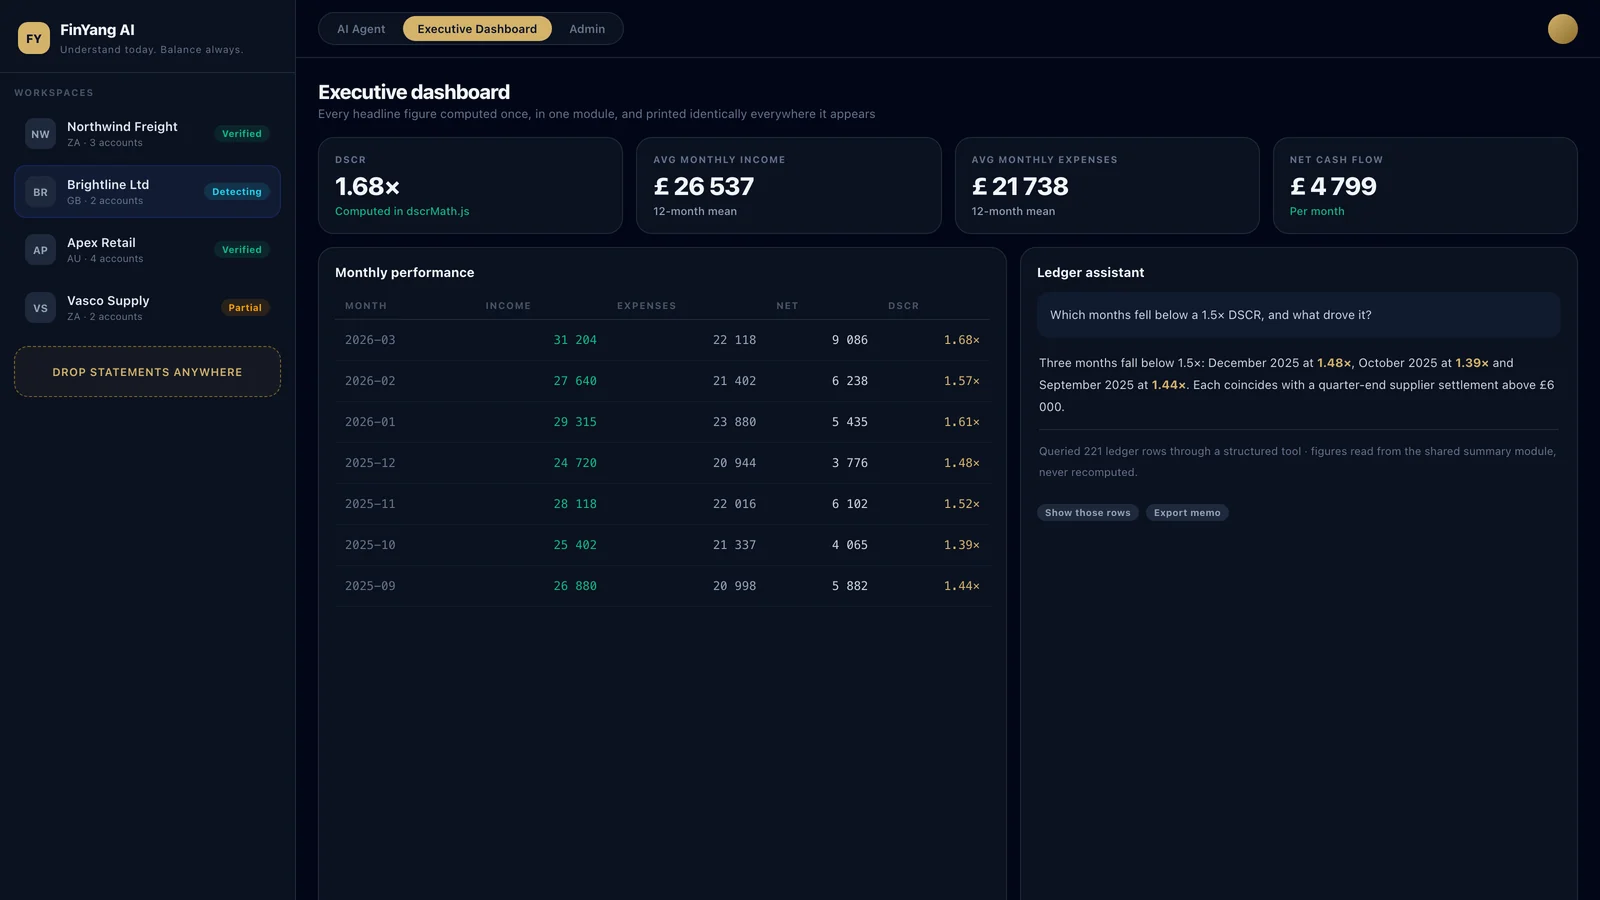Select the 2026-03 month row
Viewport: 1600px width, 900px height.
[662, 340]
